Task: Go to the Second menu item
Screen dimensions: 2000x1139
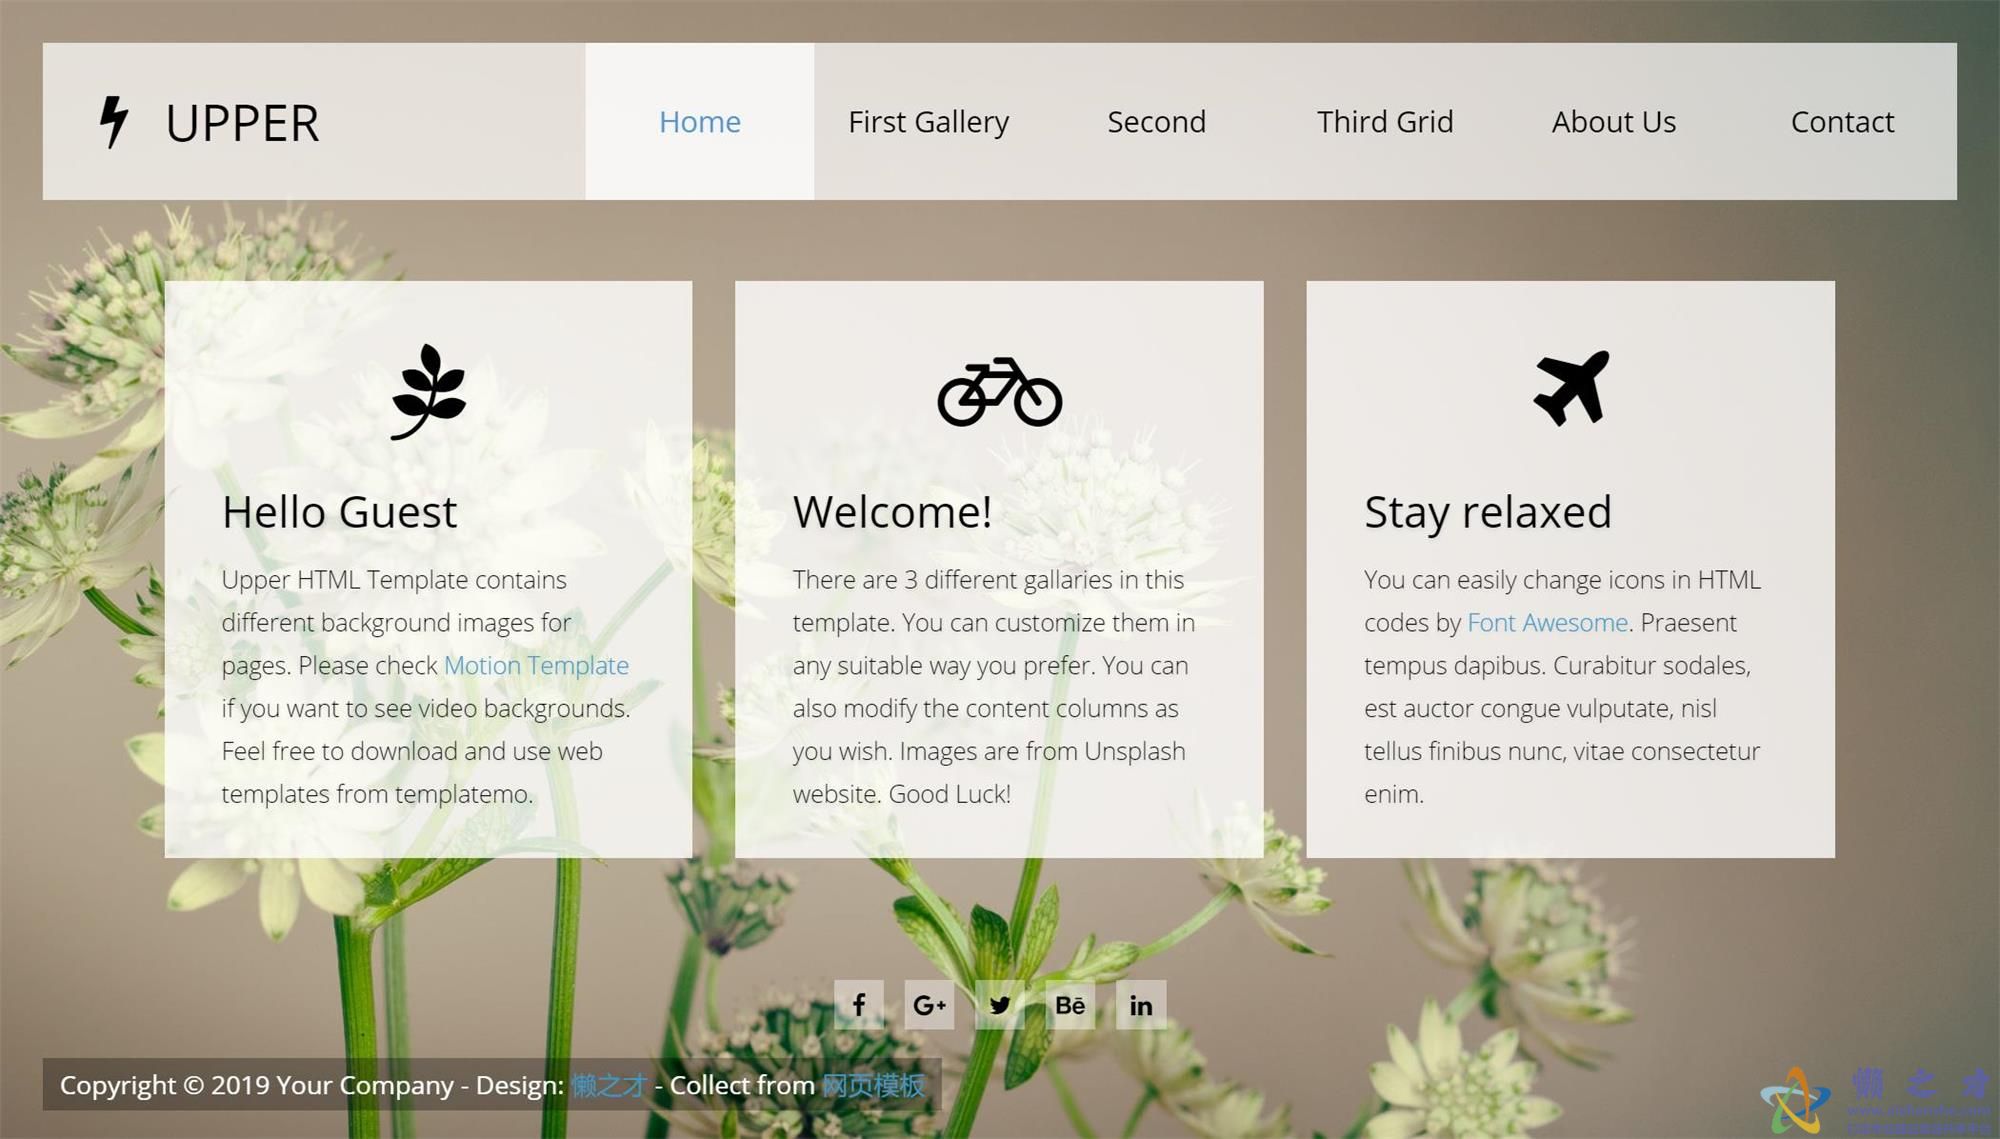Action: pyautogui.click(x=1157, y=121)
